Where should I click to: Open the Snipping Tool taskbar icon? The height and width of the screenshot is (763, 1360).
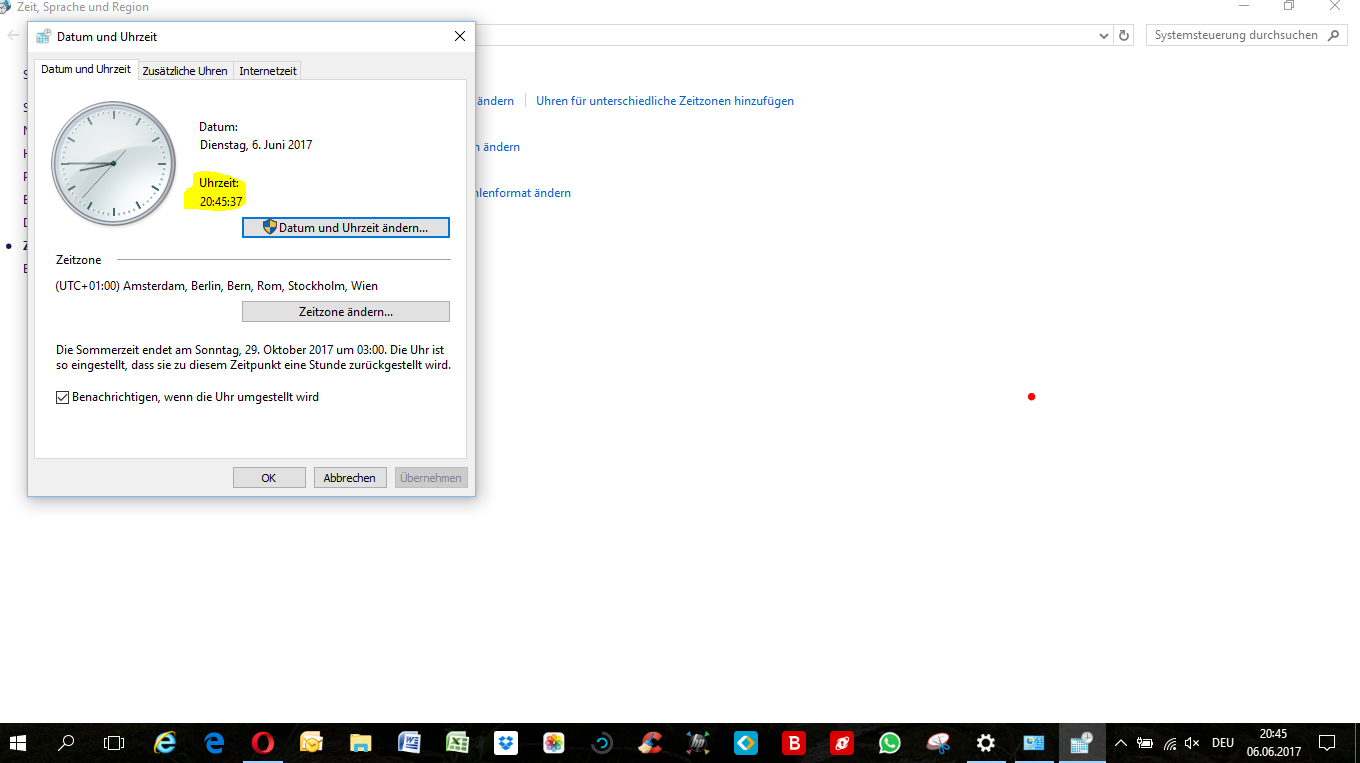pos(938,743)
